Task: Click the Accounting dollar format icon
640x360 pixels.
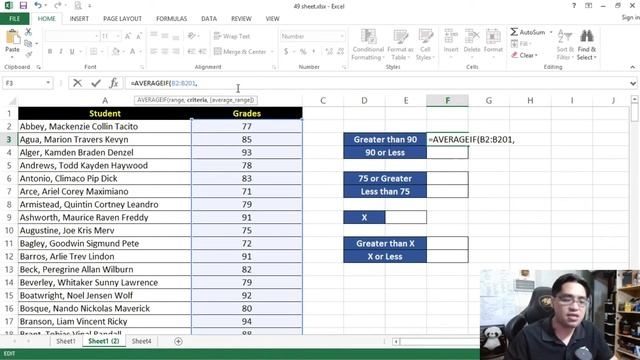Action: (x=286, y=51)
